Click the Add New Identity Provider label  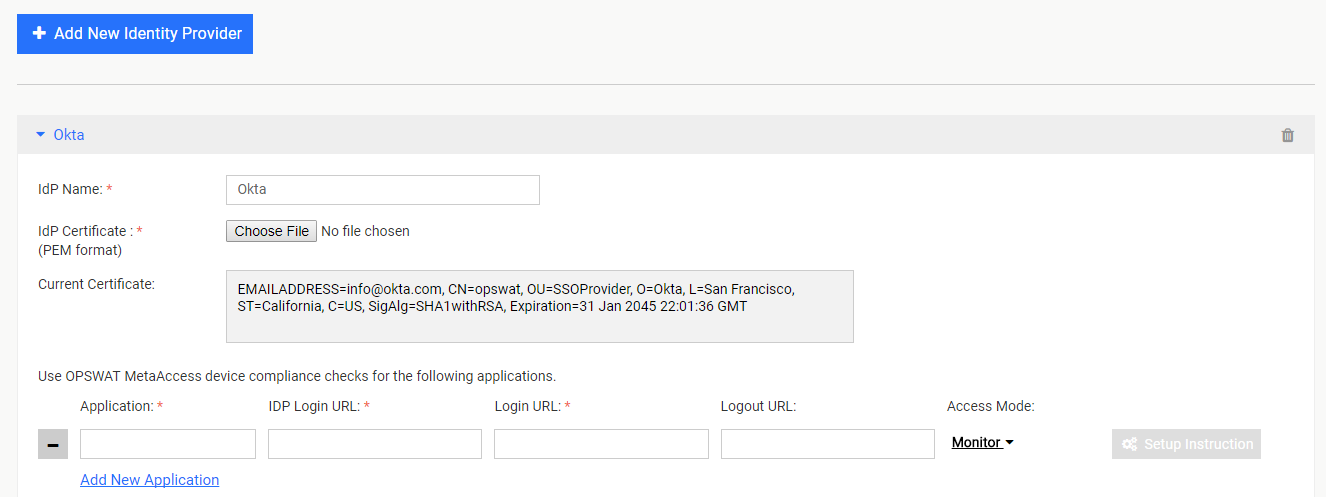tap(148, 34)
